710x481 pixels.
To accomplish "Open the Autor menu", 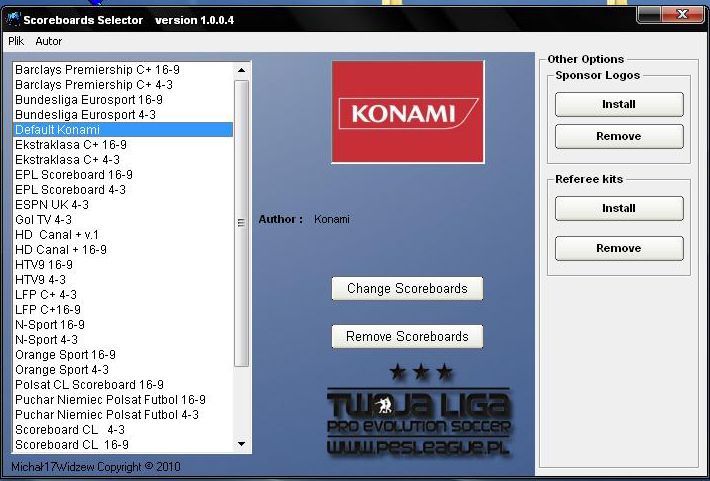I will pos(48,41).
